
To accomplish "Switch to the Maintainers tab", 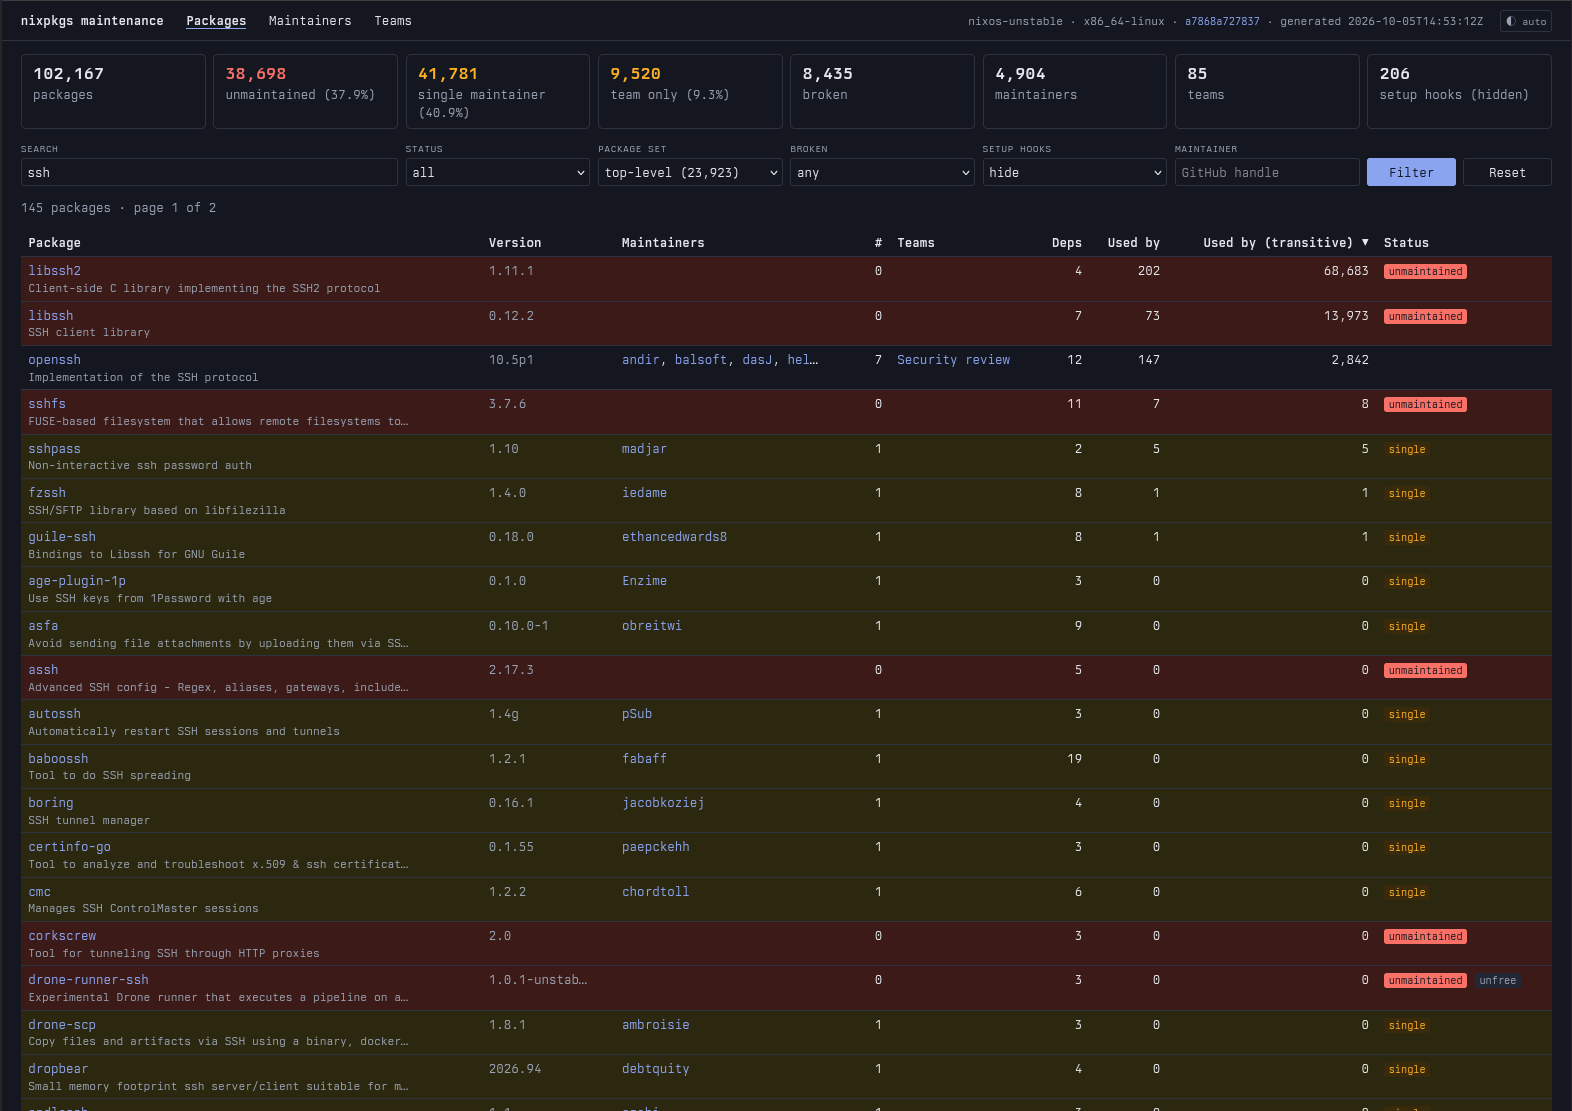I will click(x=310, y=21).
